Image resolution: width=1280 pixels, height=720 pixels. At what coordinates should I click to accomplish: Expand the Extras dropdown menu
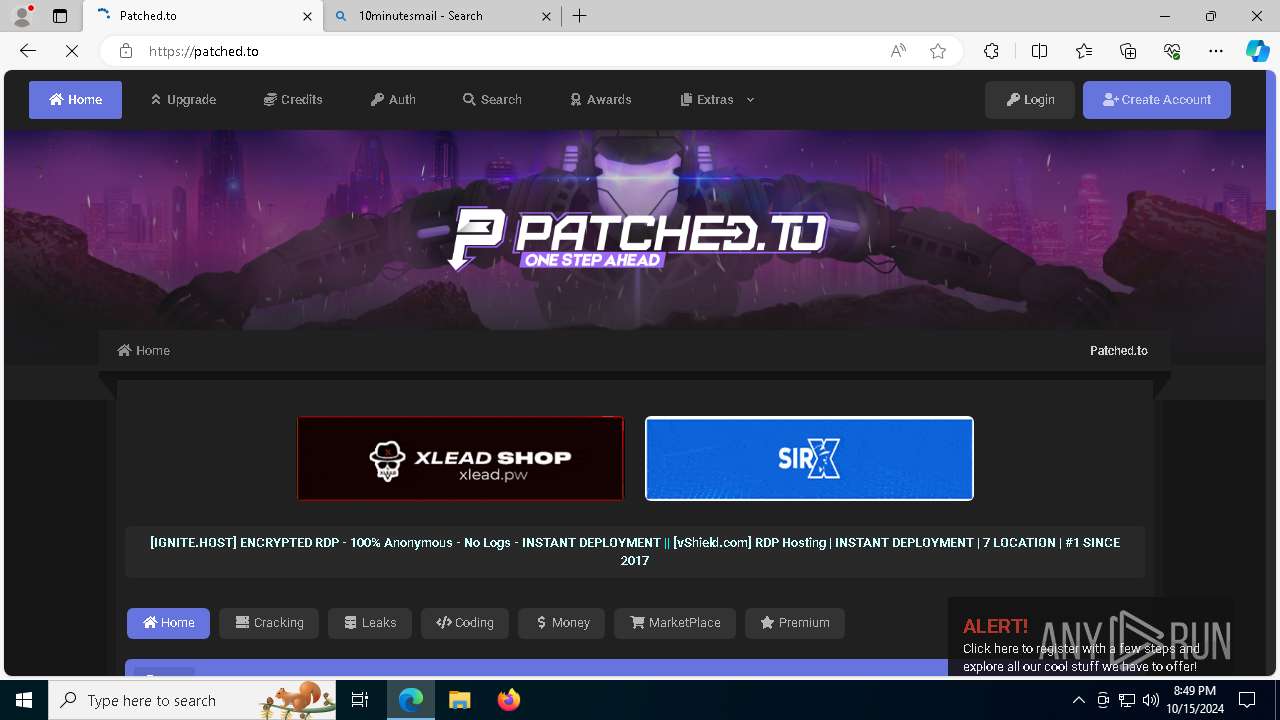[717, 100]
